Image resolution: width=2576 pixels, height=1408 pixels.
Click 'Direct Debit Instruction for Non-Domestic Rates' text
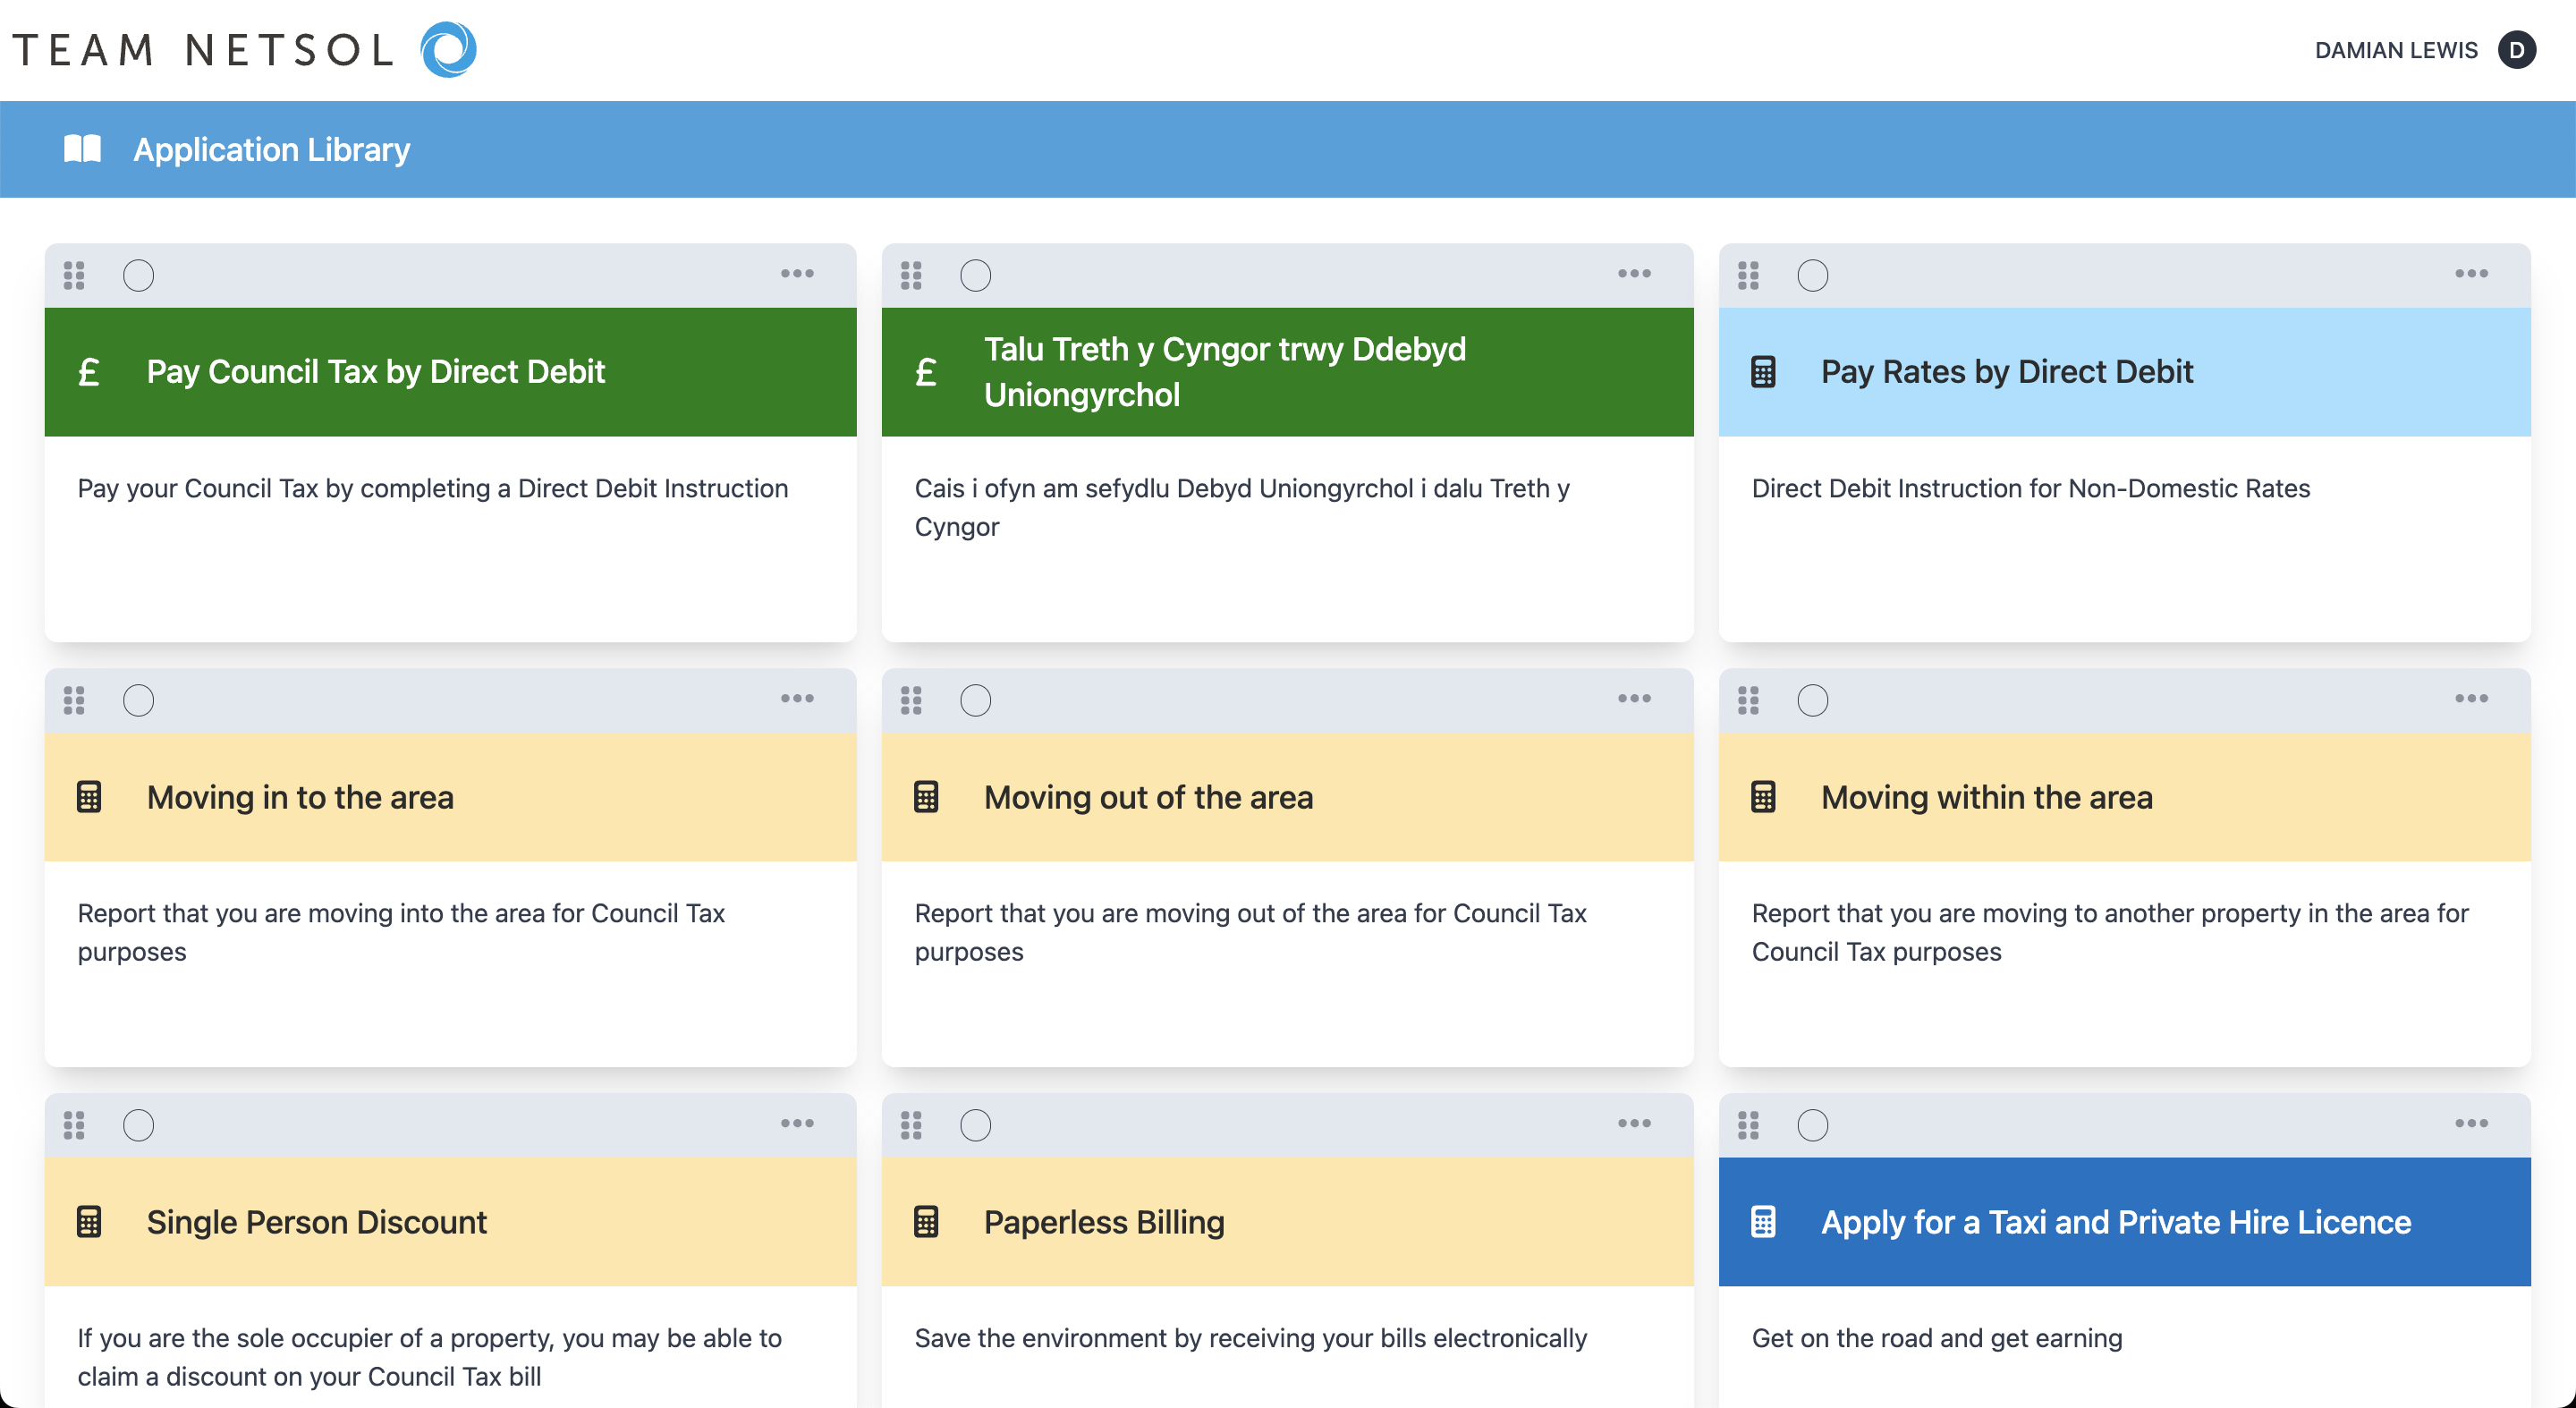pyautogui.click(x=2030, y=488)
